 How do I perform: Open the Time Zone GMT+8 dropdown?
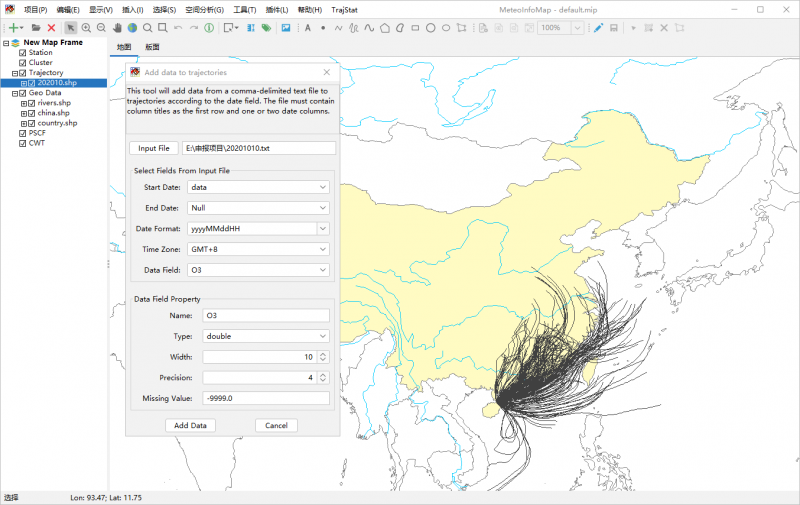(x=322, y=249)
